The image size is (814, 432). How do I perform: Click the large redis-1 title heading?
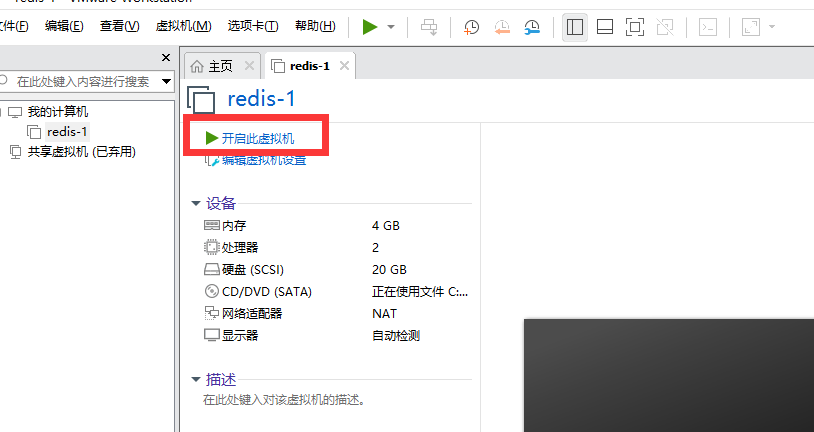point(261,99)
